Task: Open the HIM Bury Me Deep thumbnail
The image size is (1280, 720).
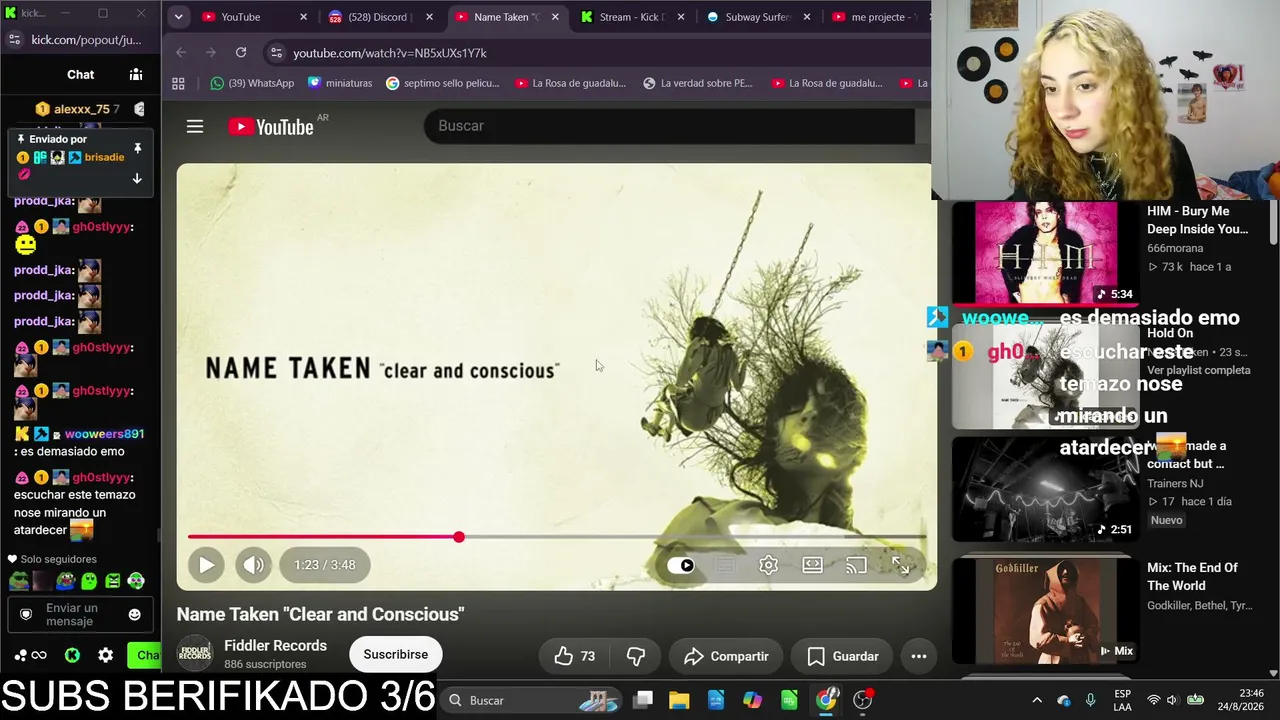Action: (x=1045, y=252)
